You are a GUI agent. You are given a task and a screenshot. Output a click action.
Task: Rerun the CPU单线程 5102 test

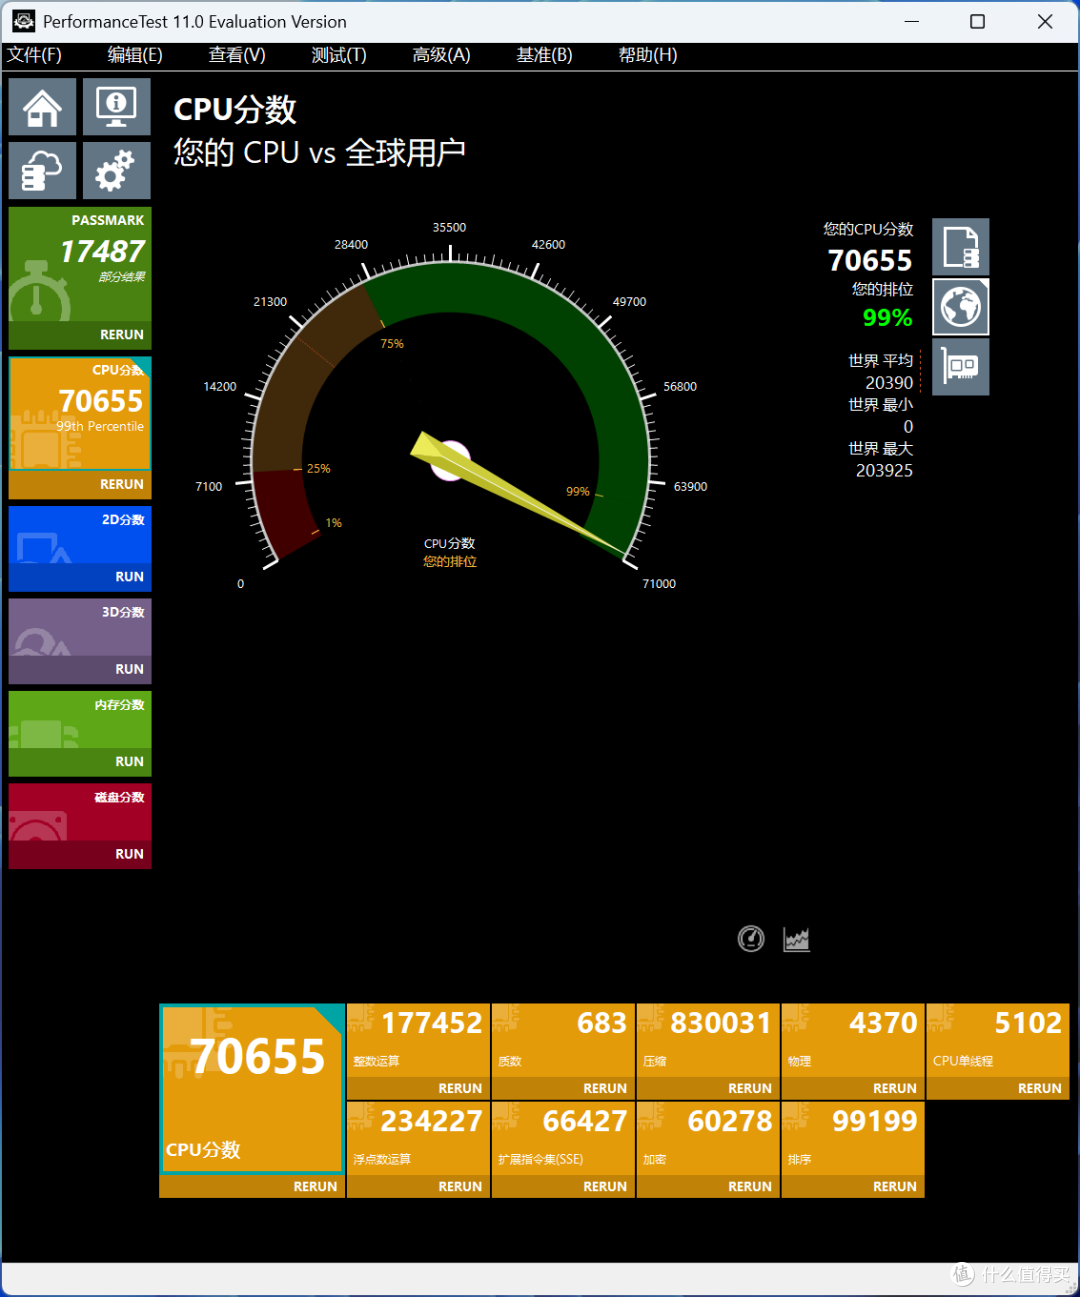point(998,1089)
